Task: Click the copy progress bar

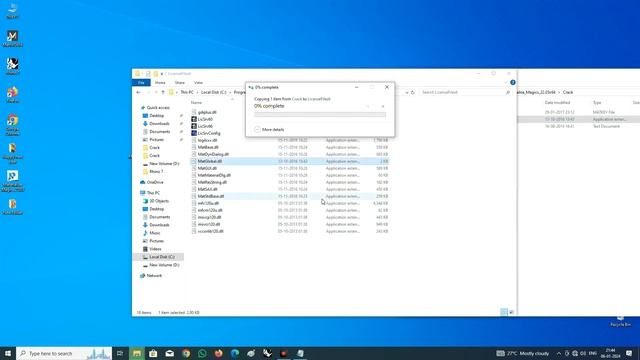Action: pyautogui.click(x=320, y=115)
